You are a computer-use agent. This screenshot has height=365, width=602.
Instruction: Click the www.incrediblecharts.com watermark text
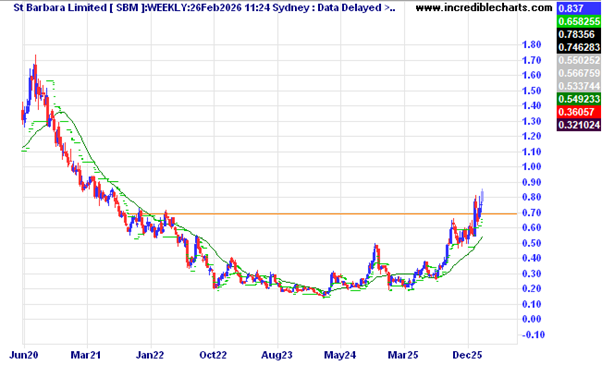click(483, 7)
